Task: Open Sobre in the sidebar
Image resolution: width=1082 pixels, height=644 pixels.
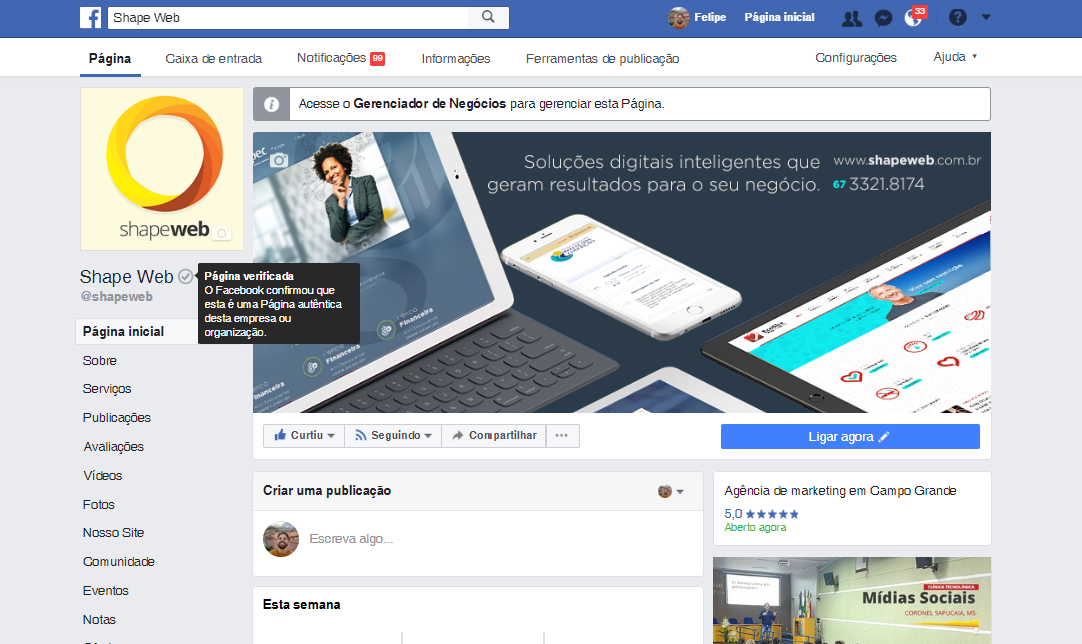Action: click(x=99, y=360)
